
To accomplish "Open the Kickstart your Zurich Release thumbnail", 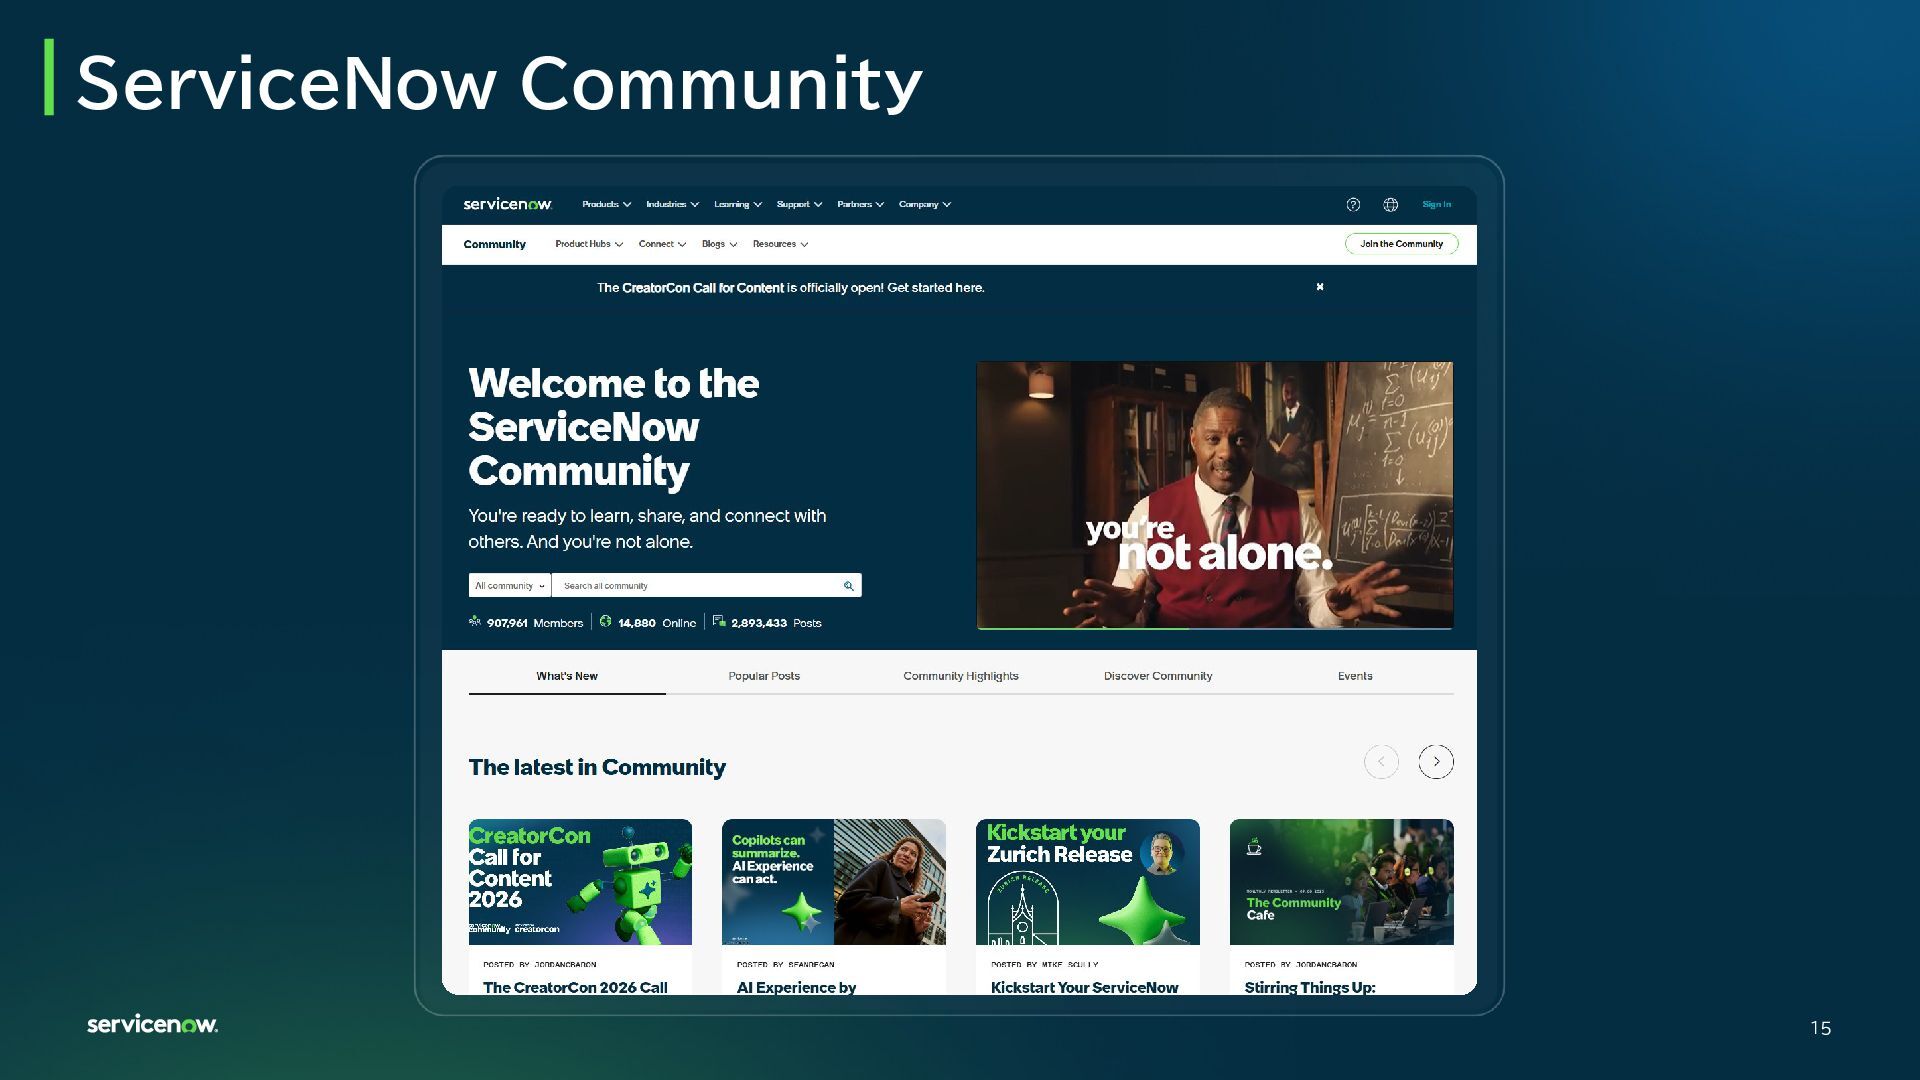I will [1087, 882].
